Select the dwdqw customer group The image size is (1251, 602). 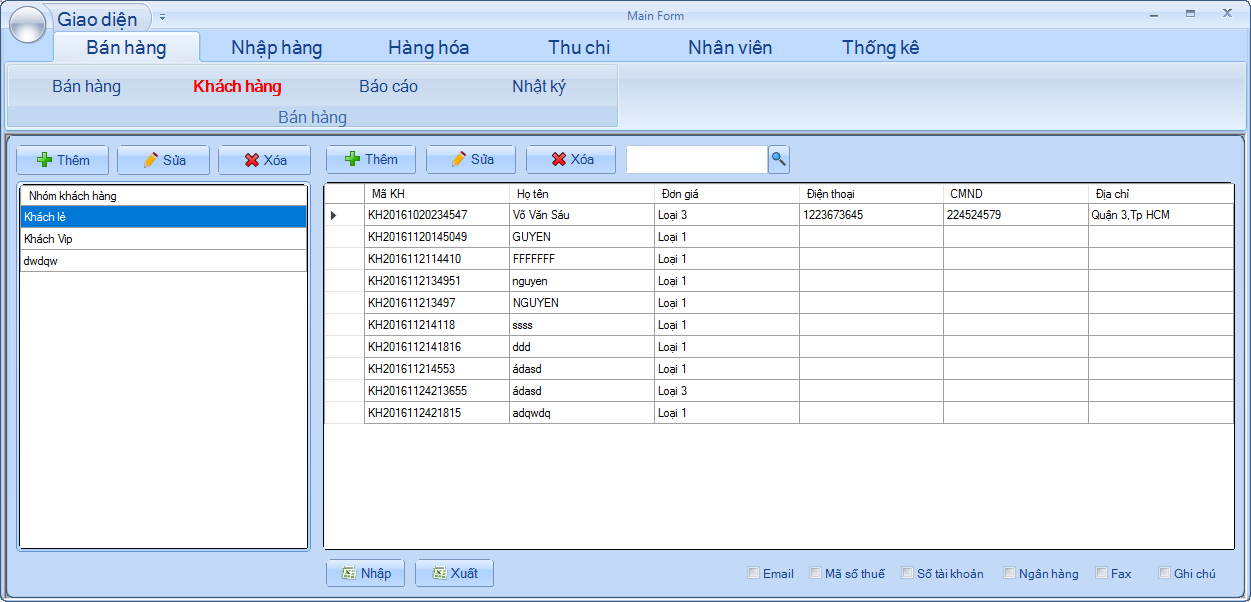pos(163,261)
